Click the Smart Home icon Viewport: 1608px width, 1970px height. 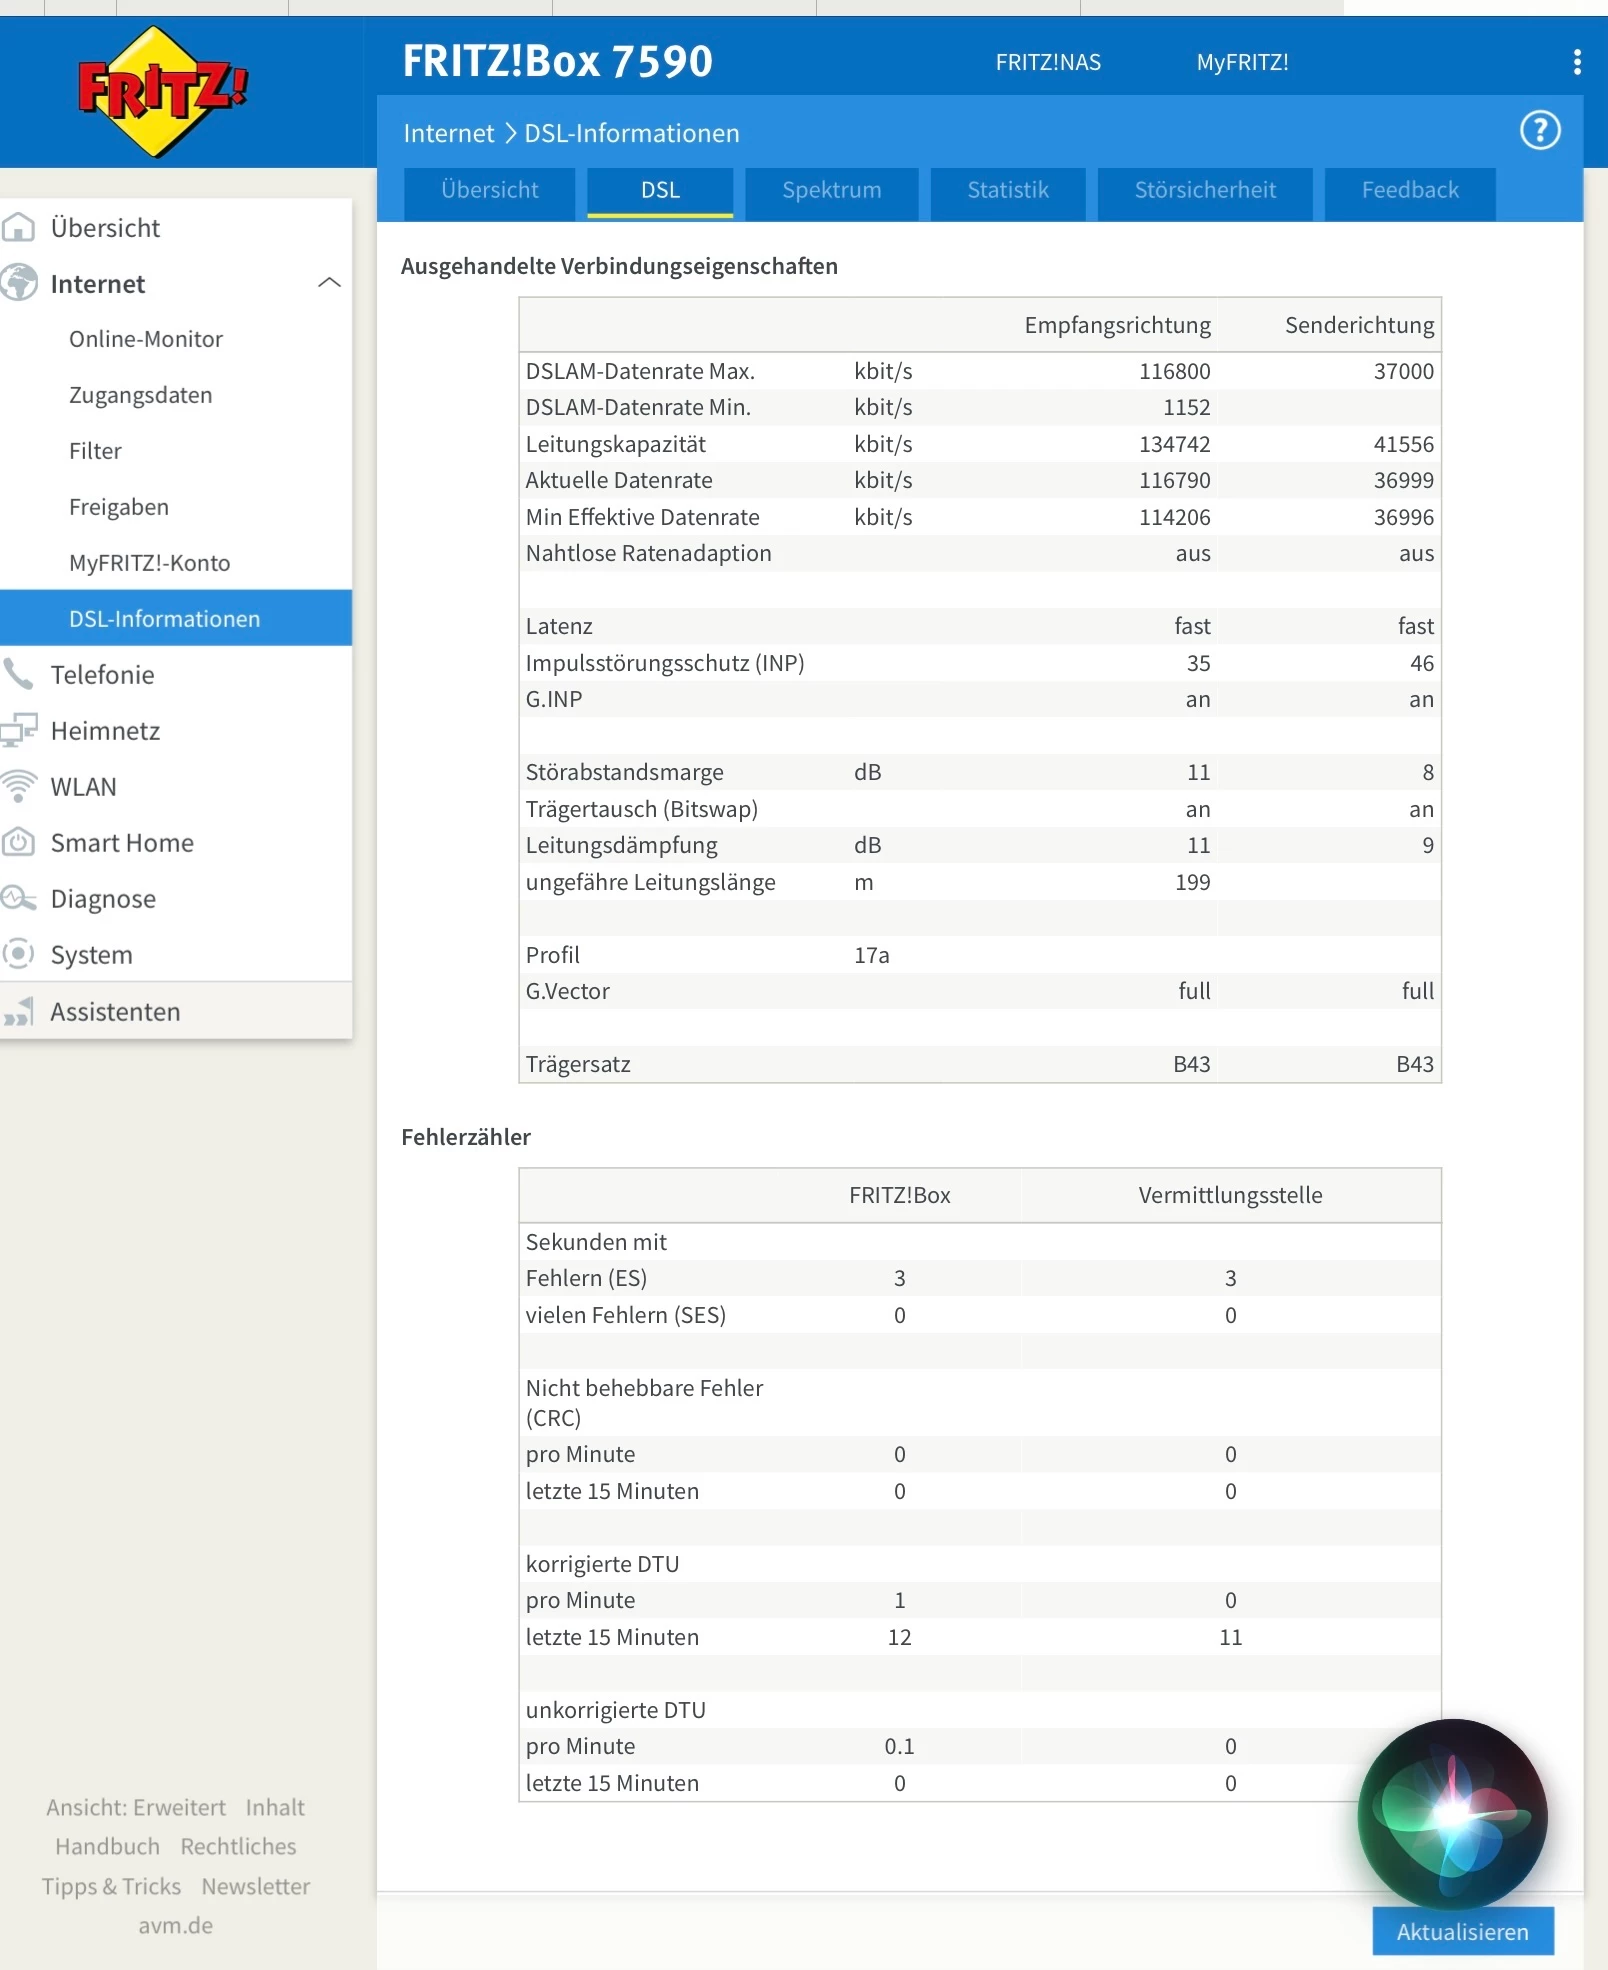coord(19,842)
